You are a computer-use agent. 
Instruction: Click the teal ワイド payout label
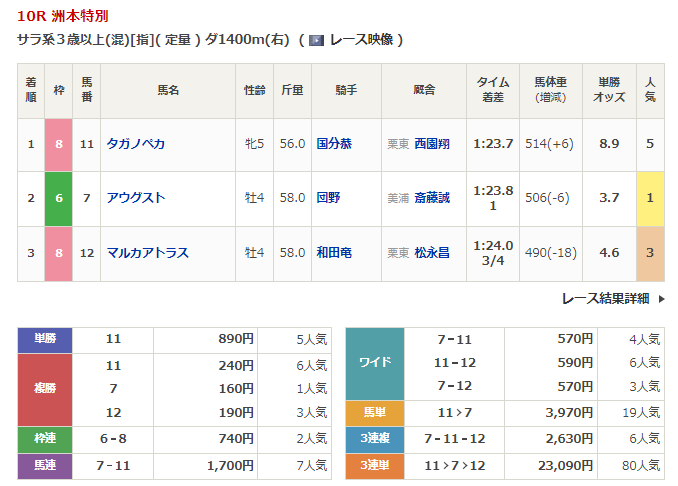point(374,363)
